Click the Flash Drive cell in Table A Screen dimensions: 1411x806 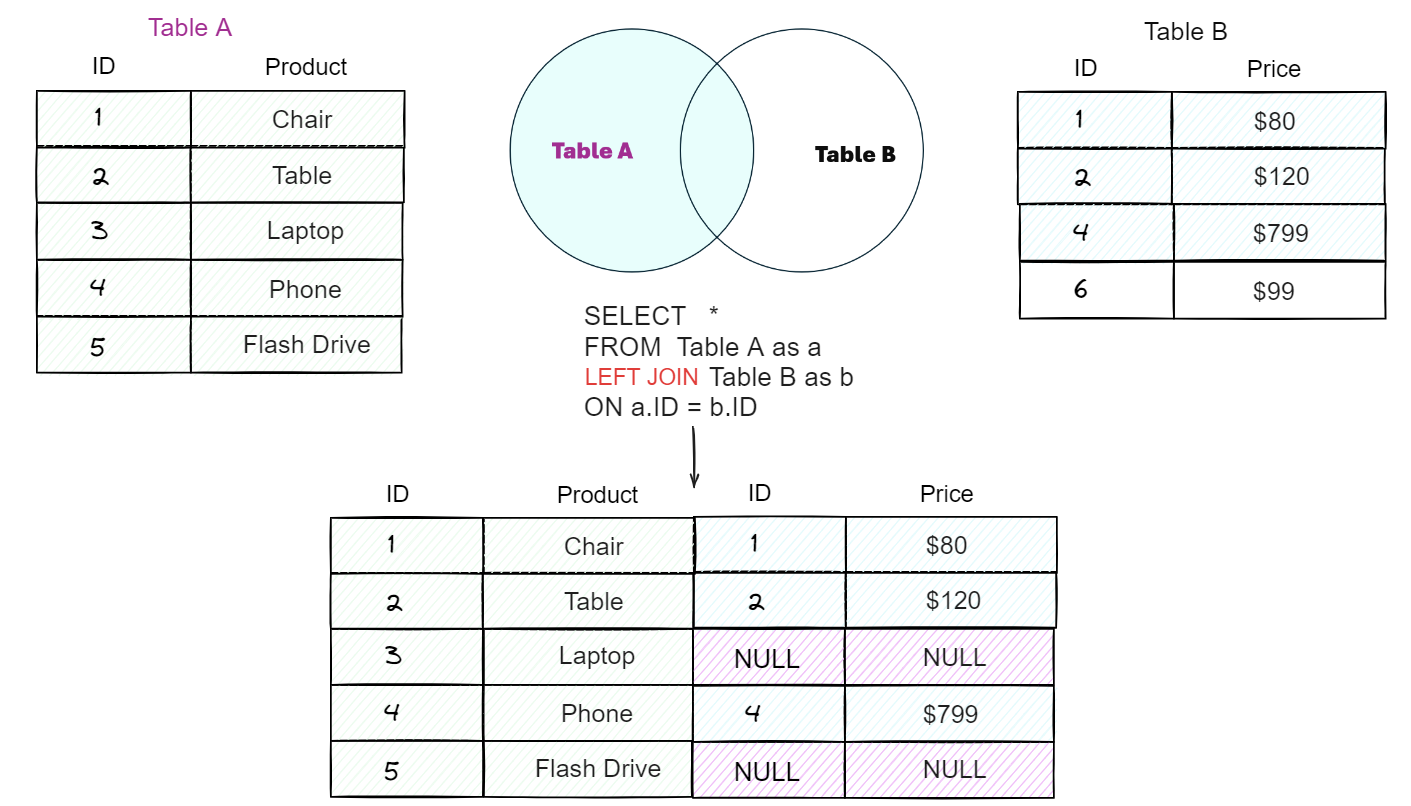coord(306,345)
